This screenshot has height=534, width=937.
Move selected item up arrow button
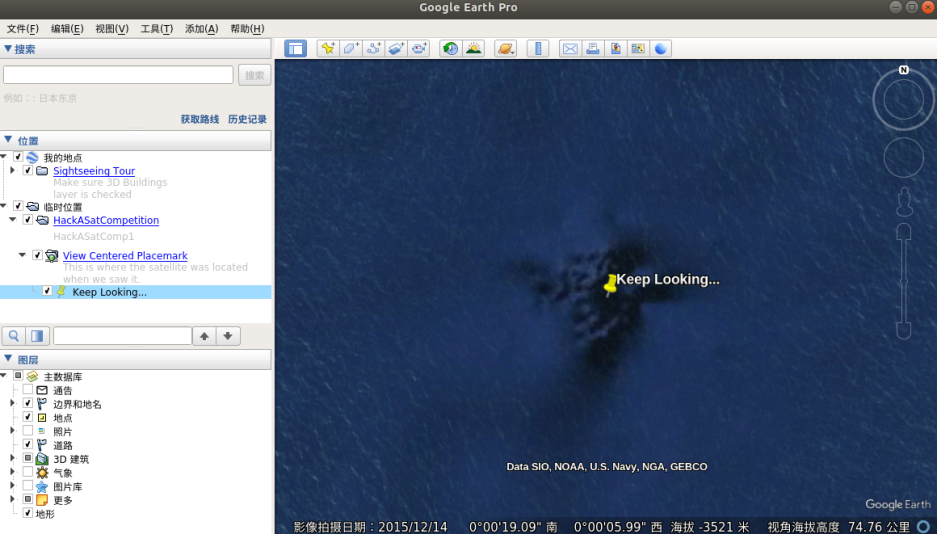(204, 336)
